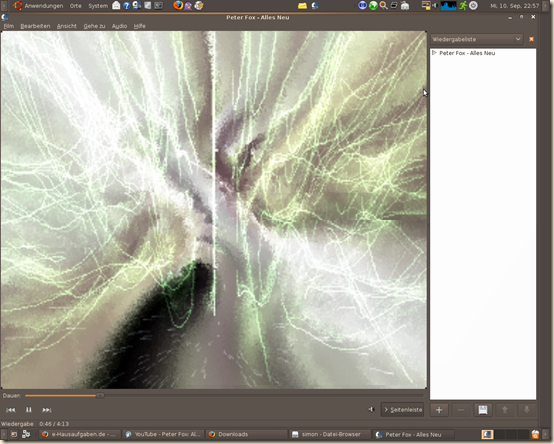Screen dimensions: 554x444
Task: Click the show desktop taskbar icon
Action: [x=14, y=434]
